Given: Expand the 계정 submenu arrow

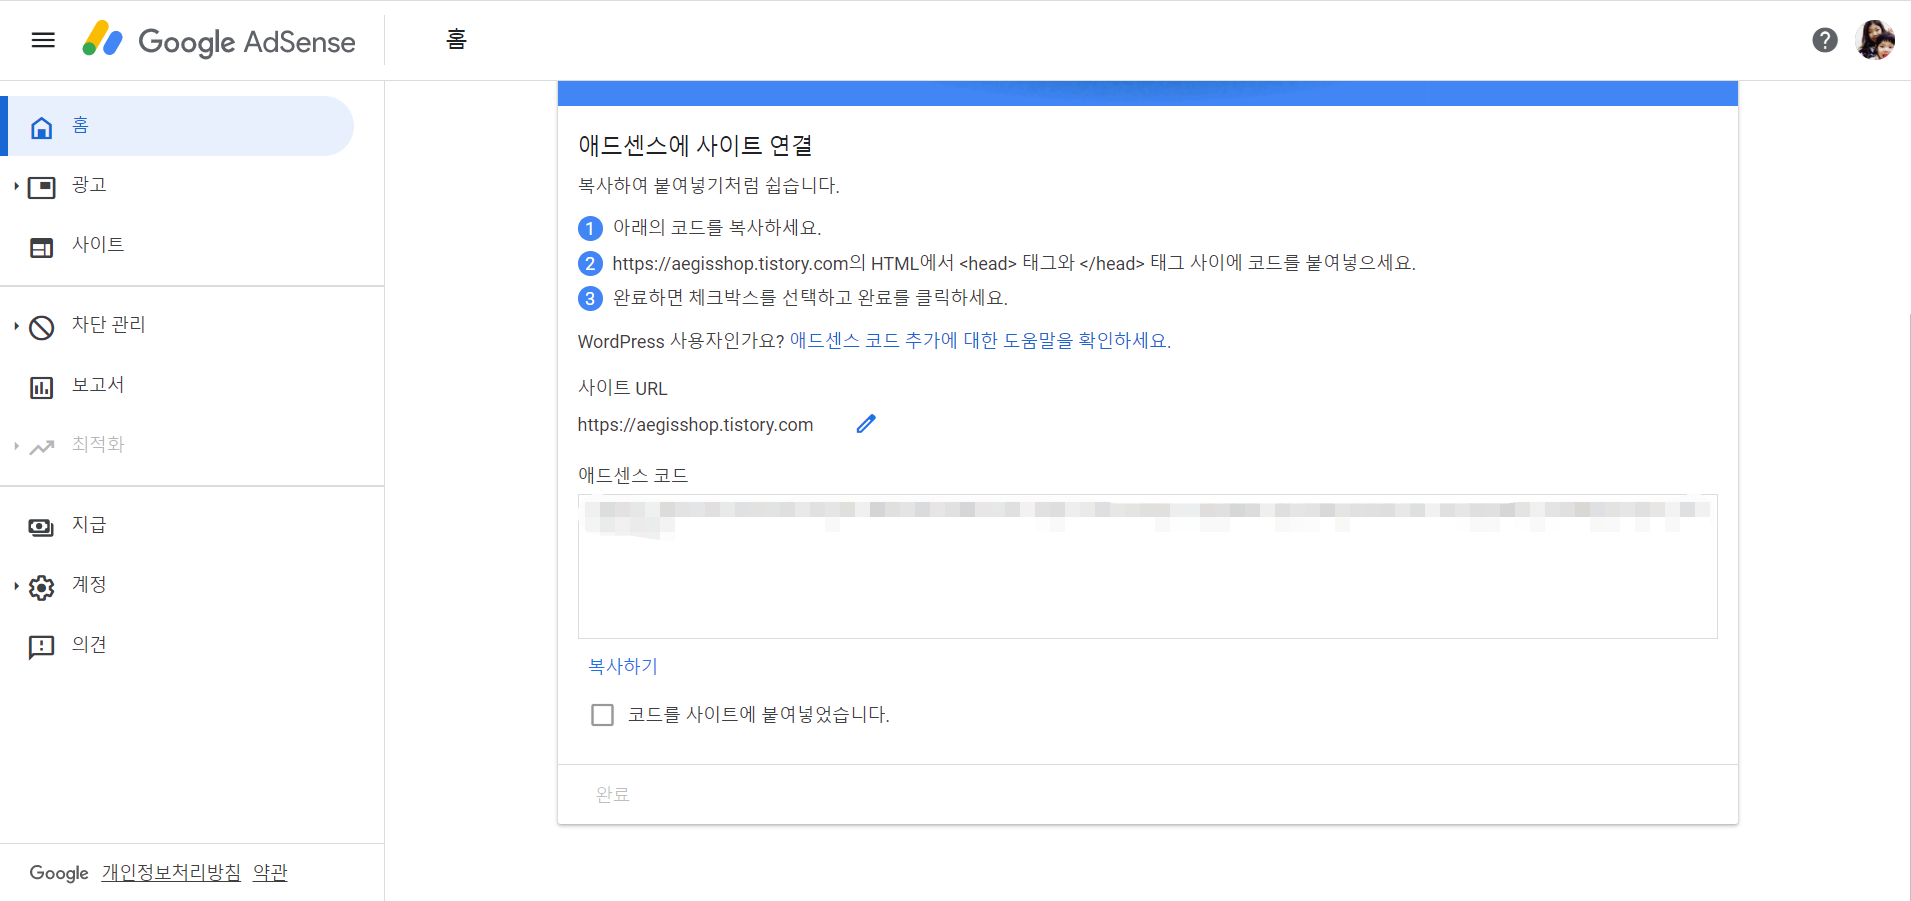Looking at the screenshot, I should click(16, 586).
